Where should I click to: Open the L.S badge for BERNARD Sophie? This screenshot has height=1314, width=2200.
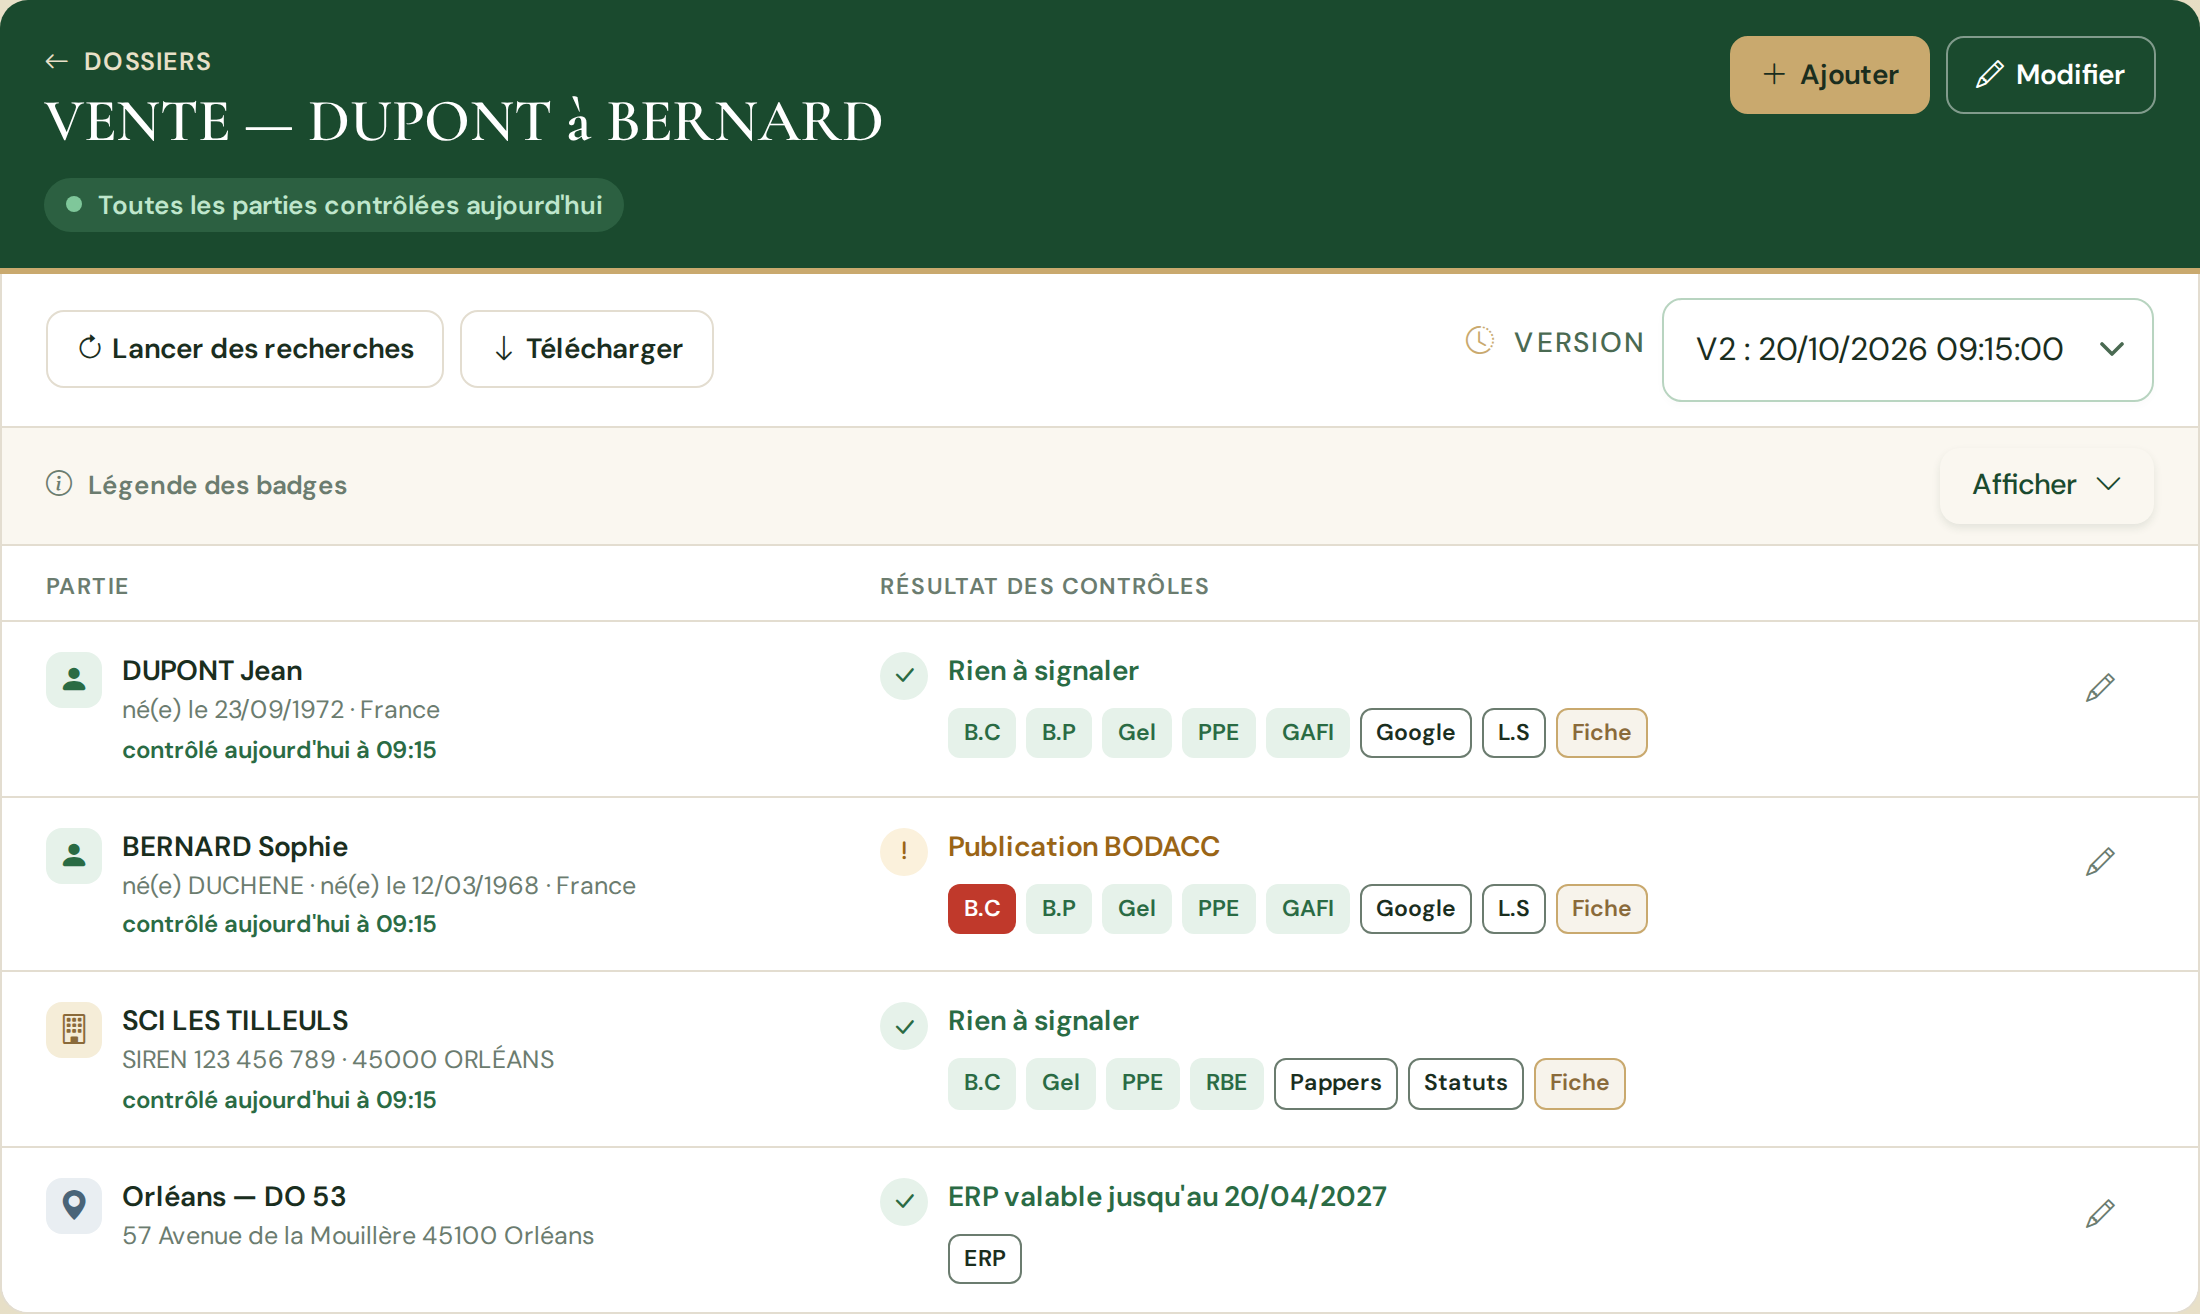pos(1513,909)
